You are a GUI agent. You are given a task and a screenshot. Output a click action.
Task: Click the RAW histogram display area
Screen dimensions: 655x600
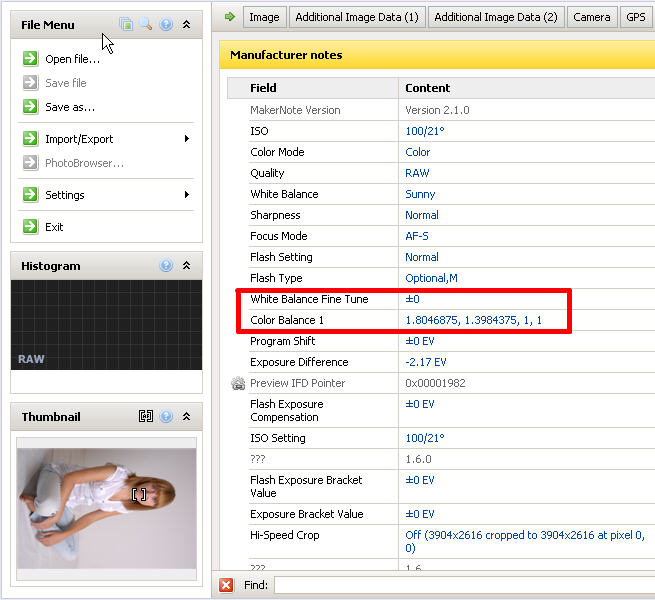(x=107, y=325)
